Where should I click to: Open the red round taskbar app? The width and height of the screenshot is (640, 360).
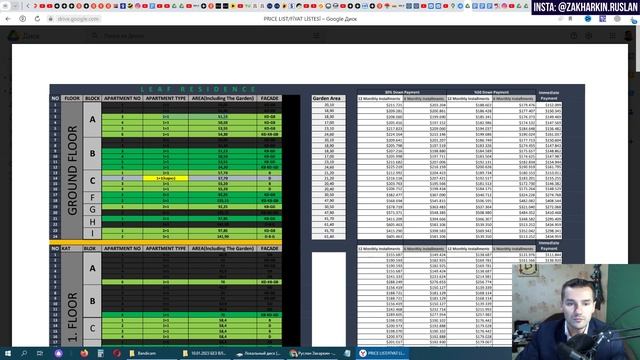(x=117, y=353)
